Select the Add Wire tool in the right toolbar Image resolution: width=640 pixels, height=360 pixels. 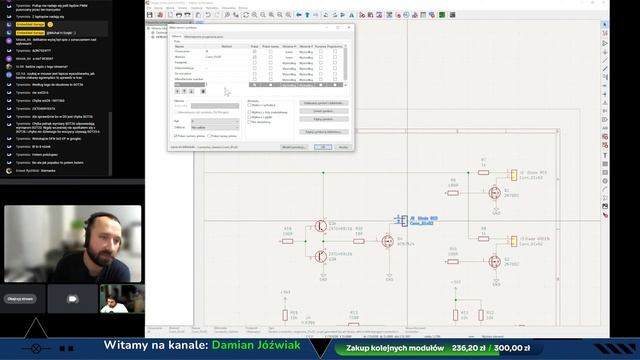coord(605,60)
